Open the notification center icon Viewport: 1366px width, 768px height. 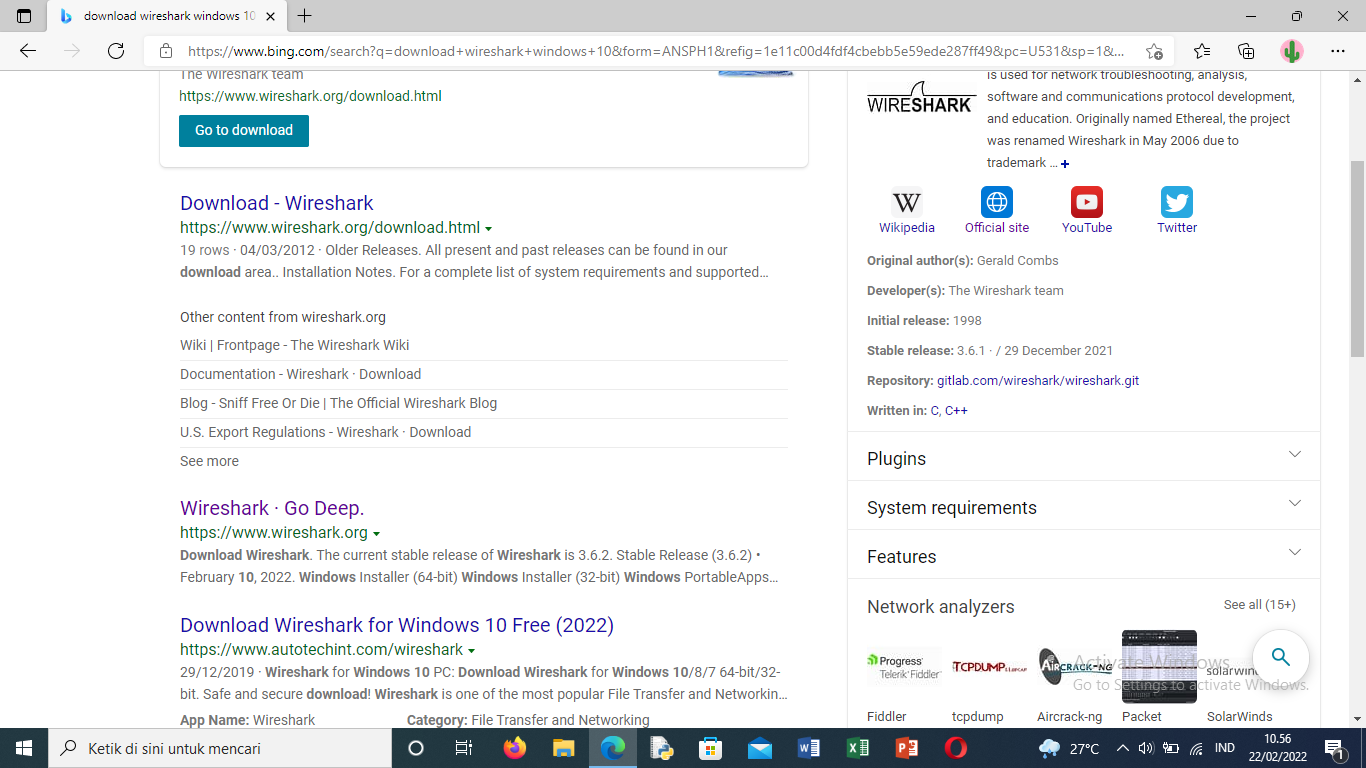pos(1333,748)
